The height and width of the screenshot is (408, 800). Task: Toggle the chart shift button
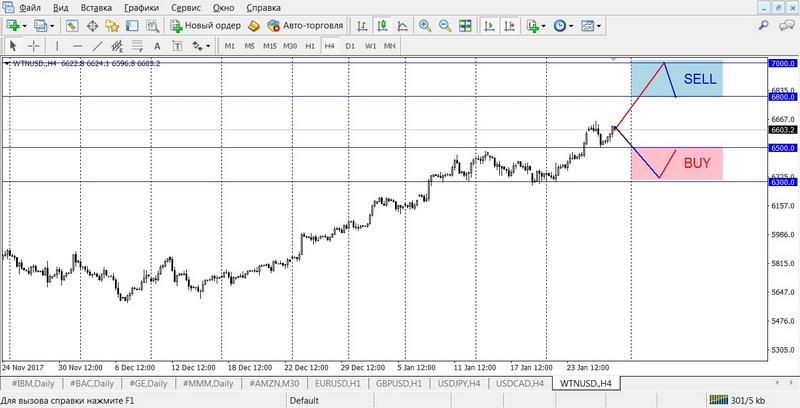pyautogui.click(x=511, y=25)
